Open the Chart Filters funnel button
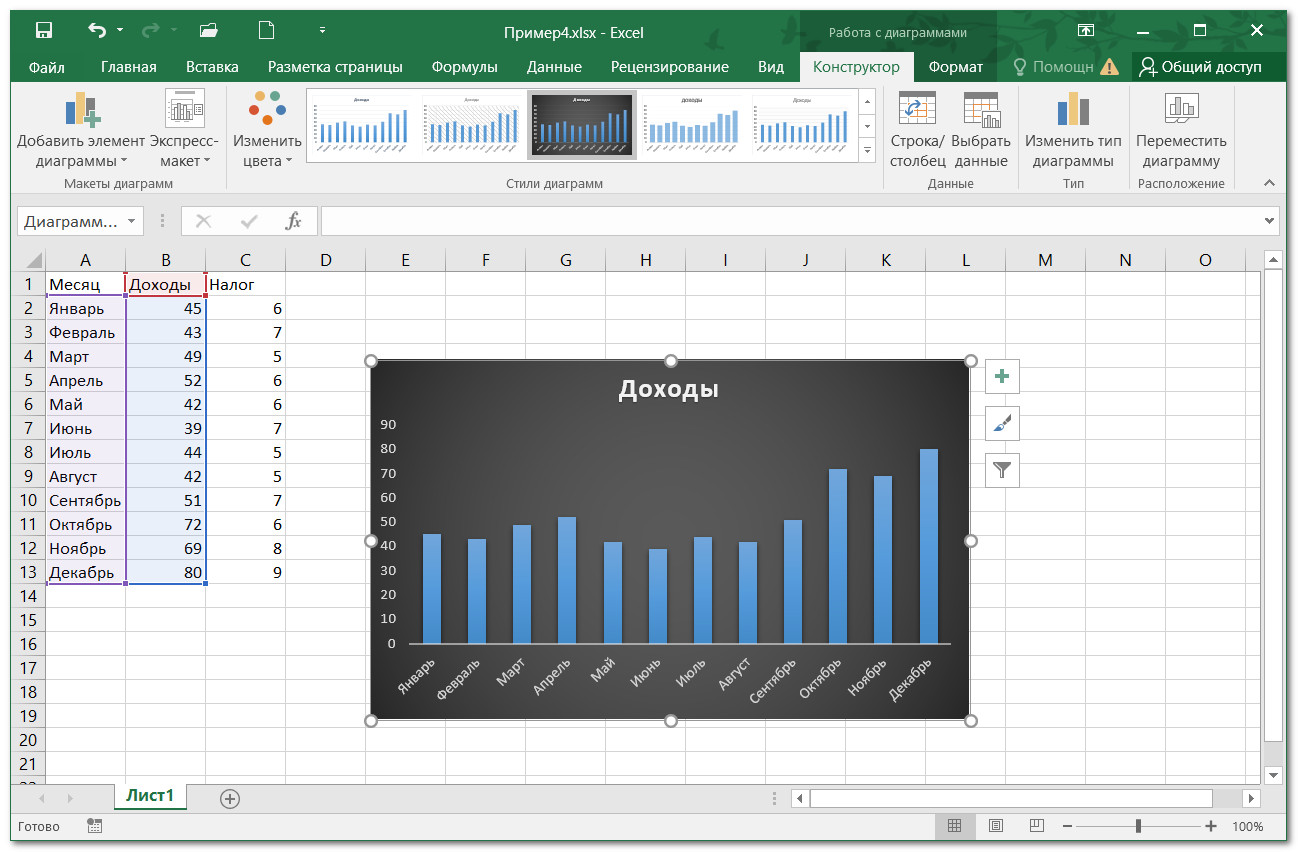Viewport: 1298px width, 852px height. tap(1002, 470)
